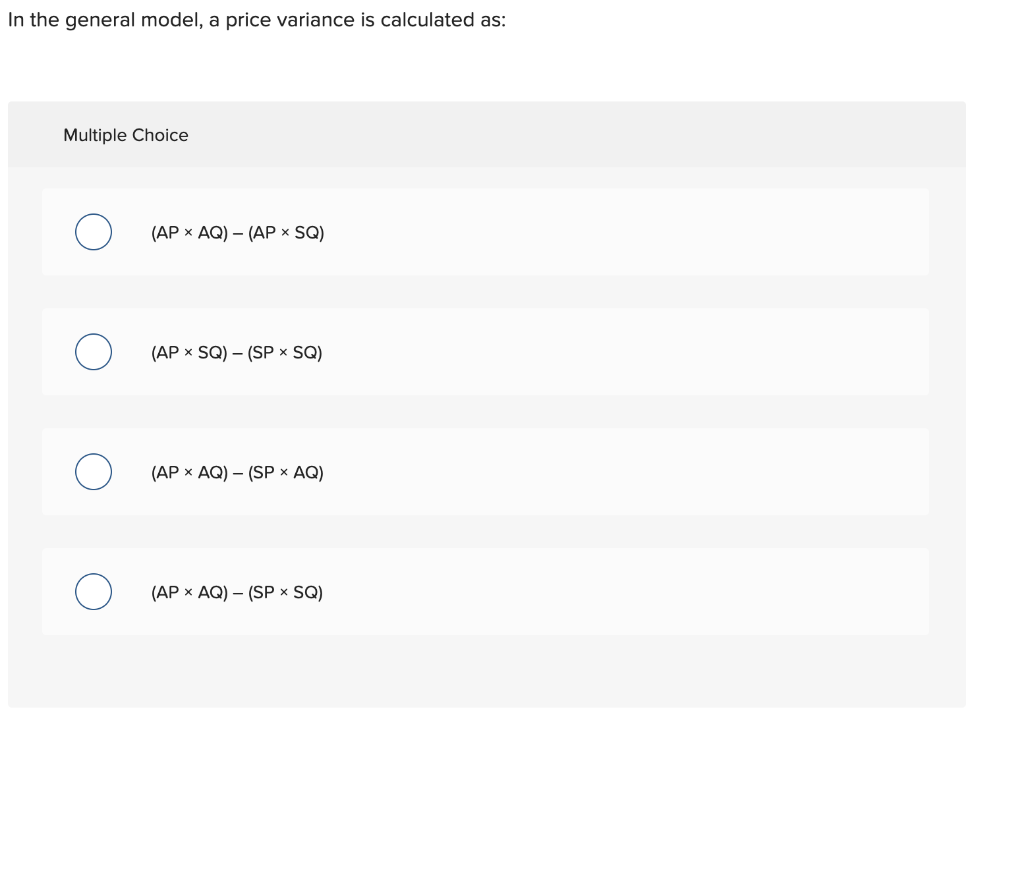This screenshot has height=875, width=1024.
Task: Click the Multiple Choice header label
Action: click(126, 135)
